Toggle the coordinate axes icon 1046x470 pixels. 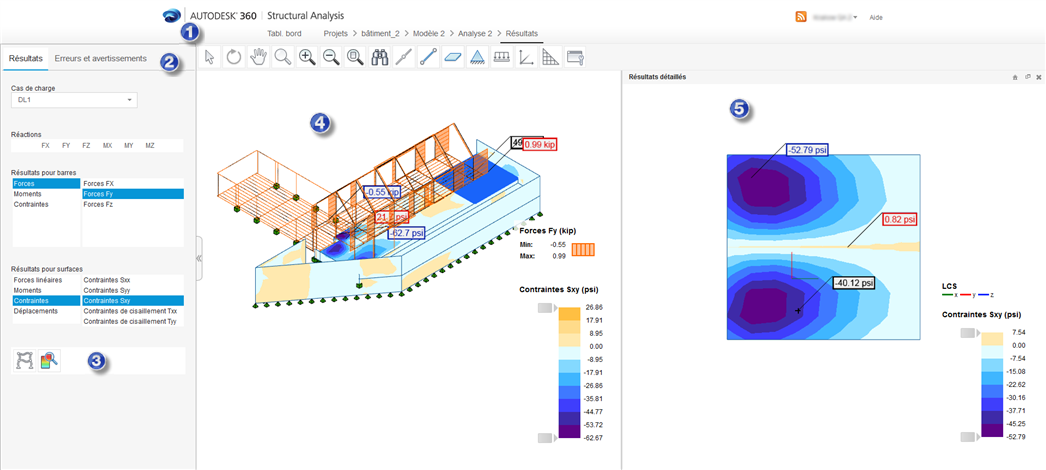point(526,57)
